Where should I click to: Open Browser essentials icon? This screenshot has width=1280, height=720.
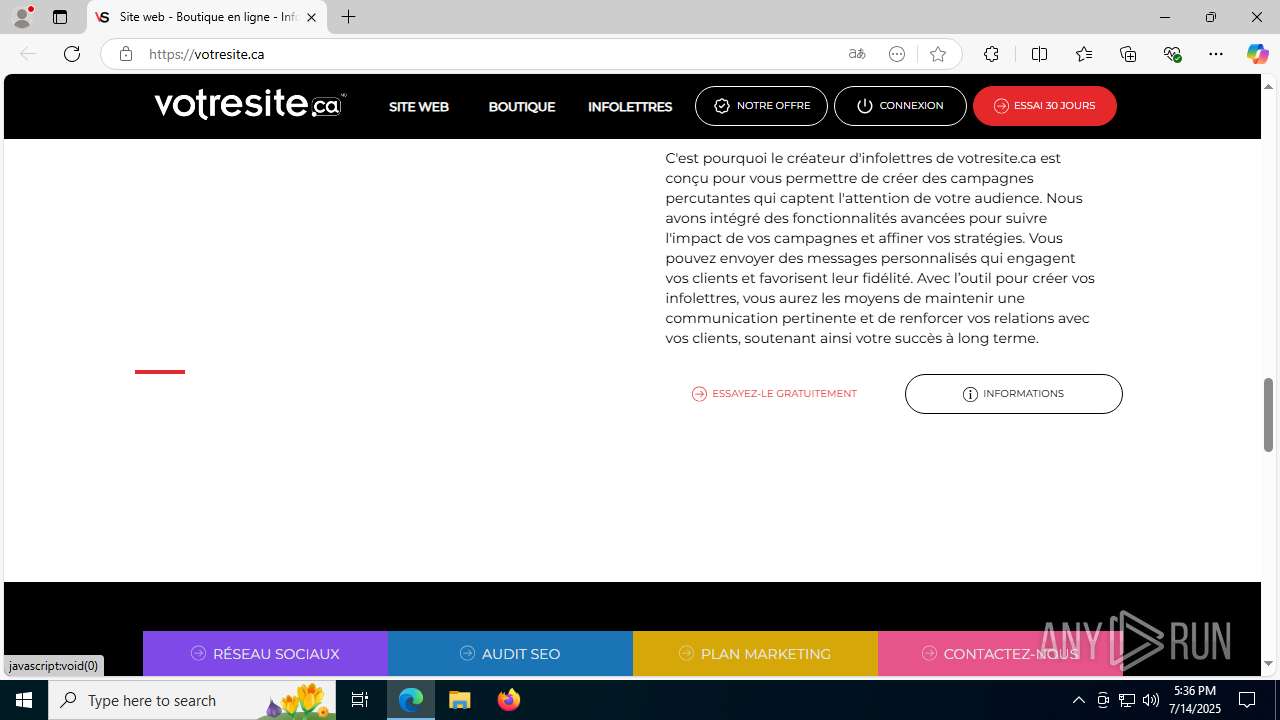pos(1173,54)
